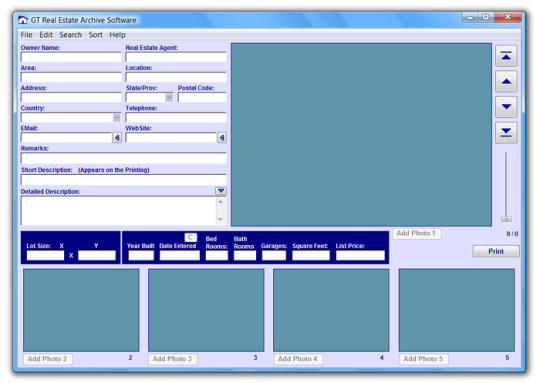
Task: Click the Date Entered input field
Action: click(x=180, y=256)
